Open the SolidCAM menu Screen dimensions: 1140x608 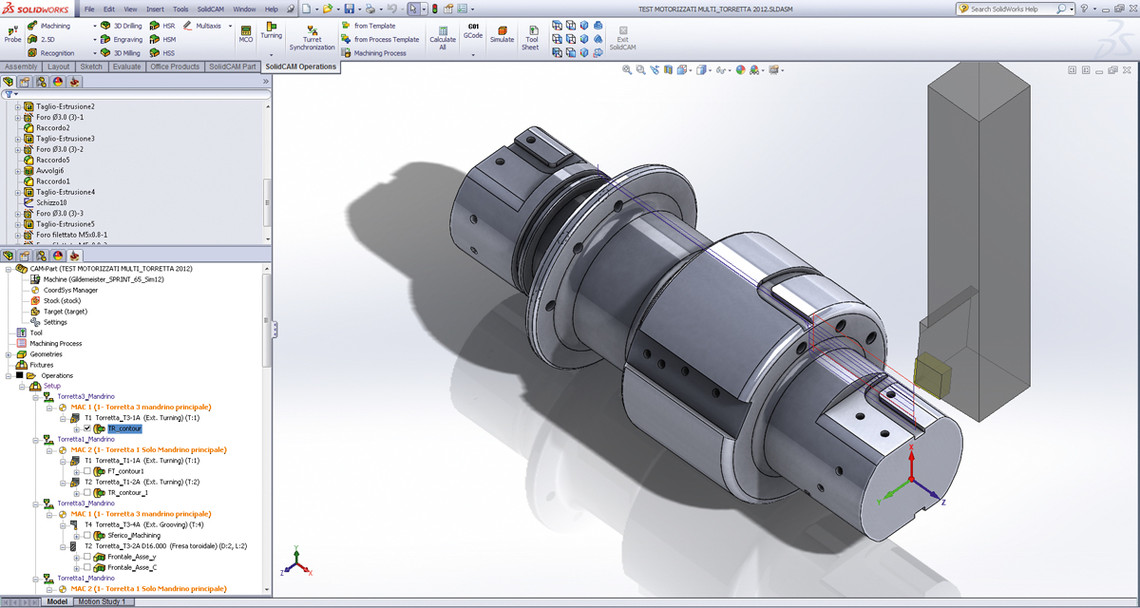[209, 9]
